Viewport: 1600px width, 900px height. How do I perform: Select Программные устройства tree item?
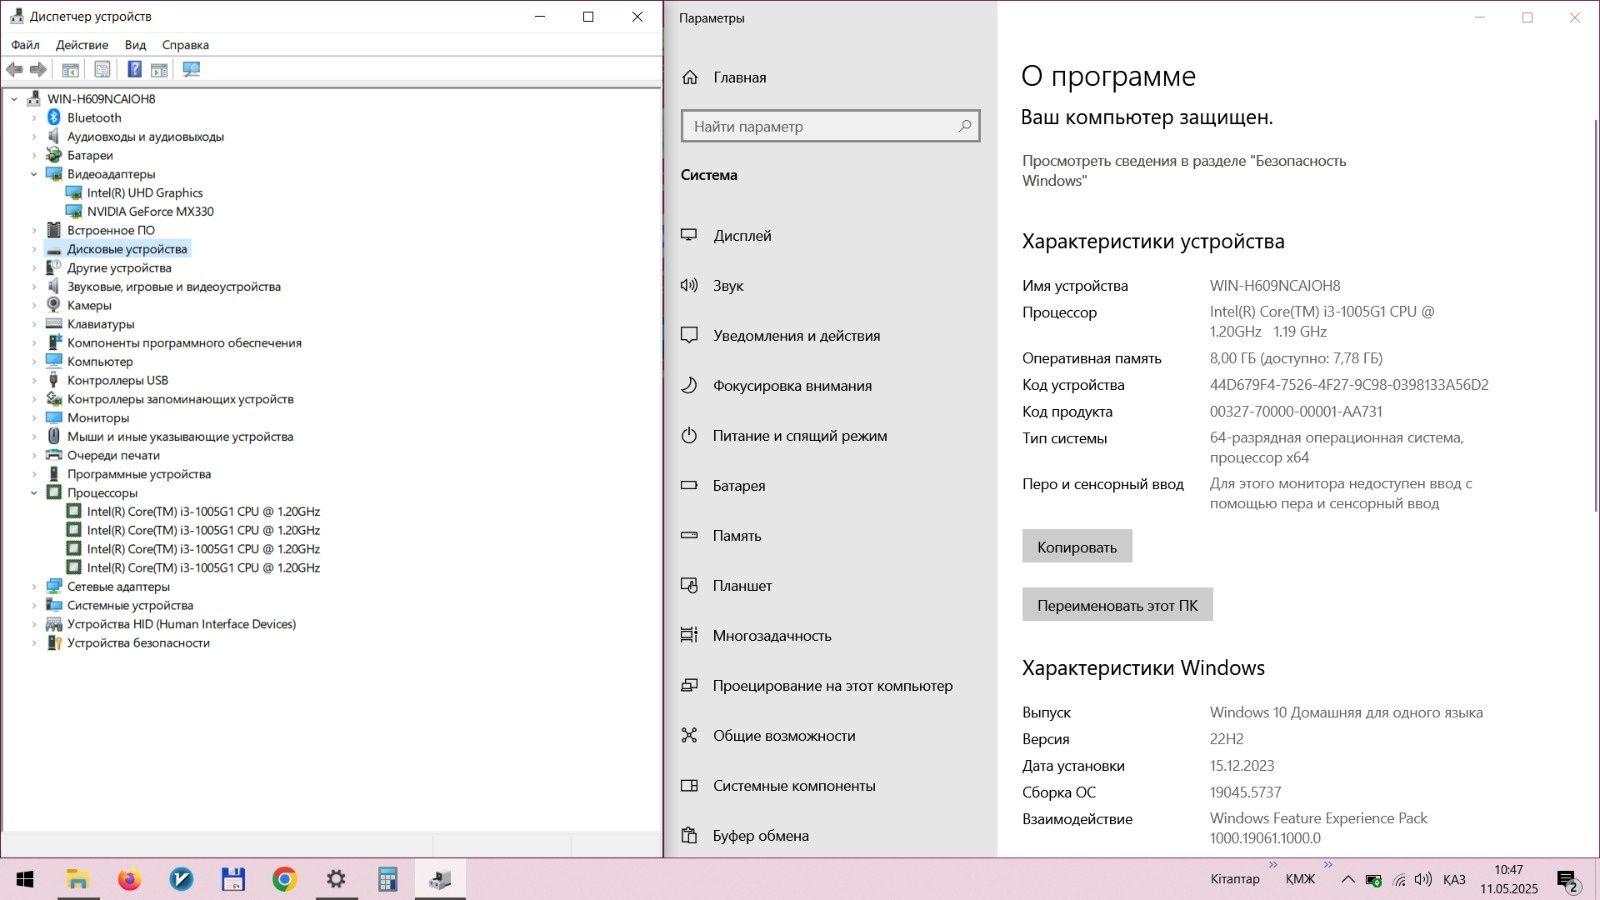139,474
